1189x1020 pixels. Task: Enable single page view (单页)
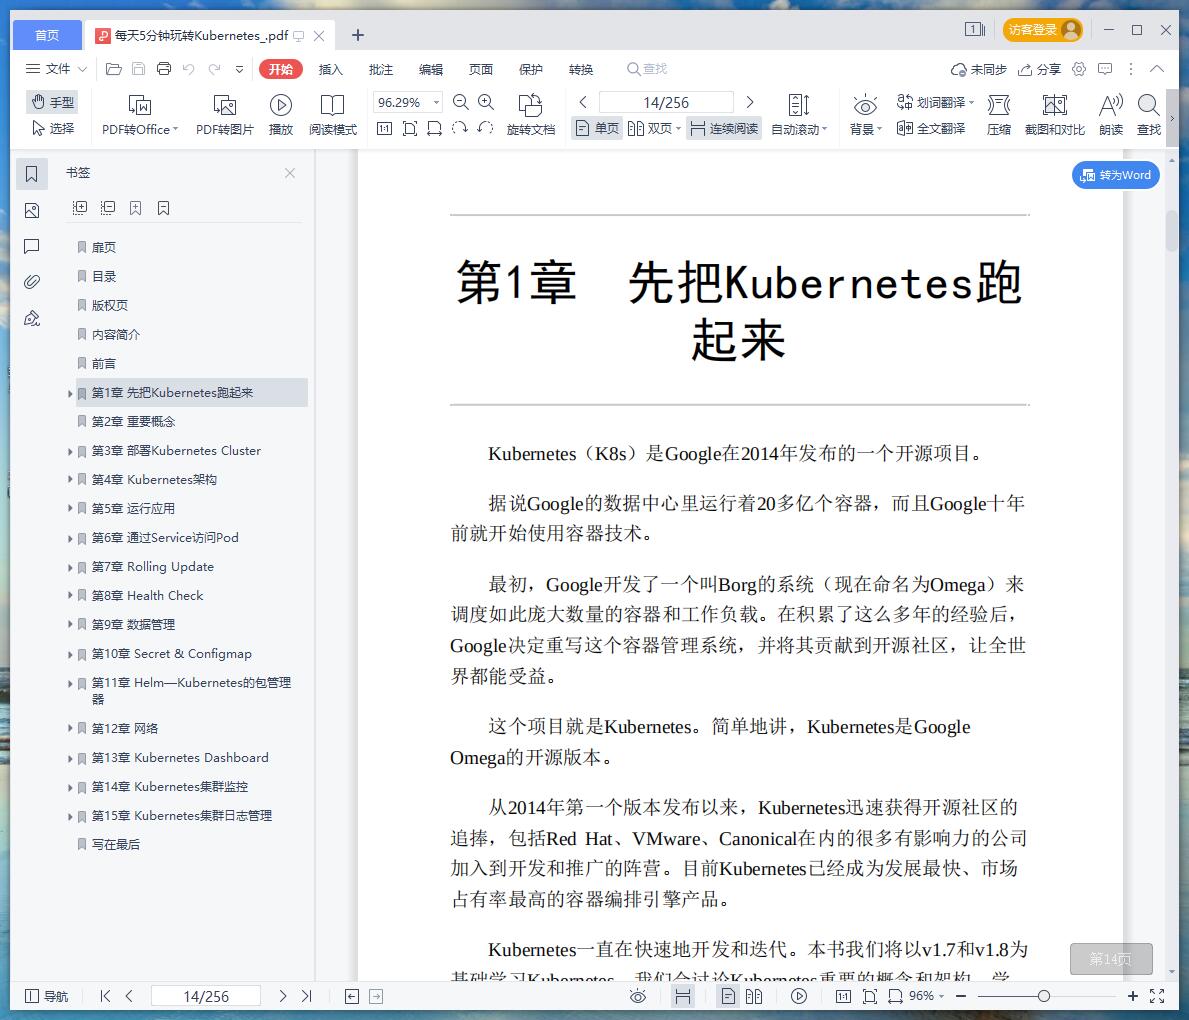pos(597,128)
